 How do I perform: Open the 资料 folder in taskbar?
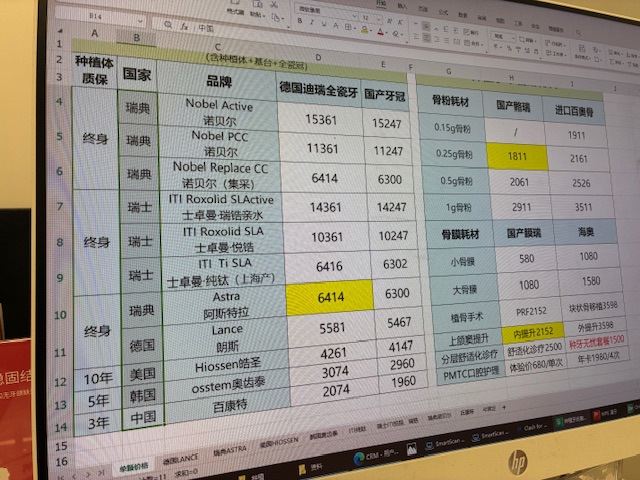tap(309, 468)
